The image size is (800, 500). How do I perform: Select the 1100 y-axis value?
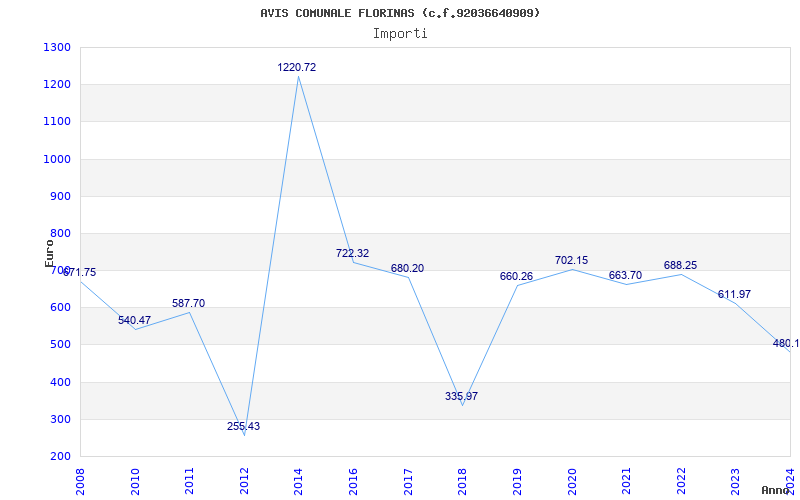pyautogui.click(x=57, y=122)
